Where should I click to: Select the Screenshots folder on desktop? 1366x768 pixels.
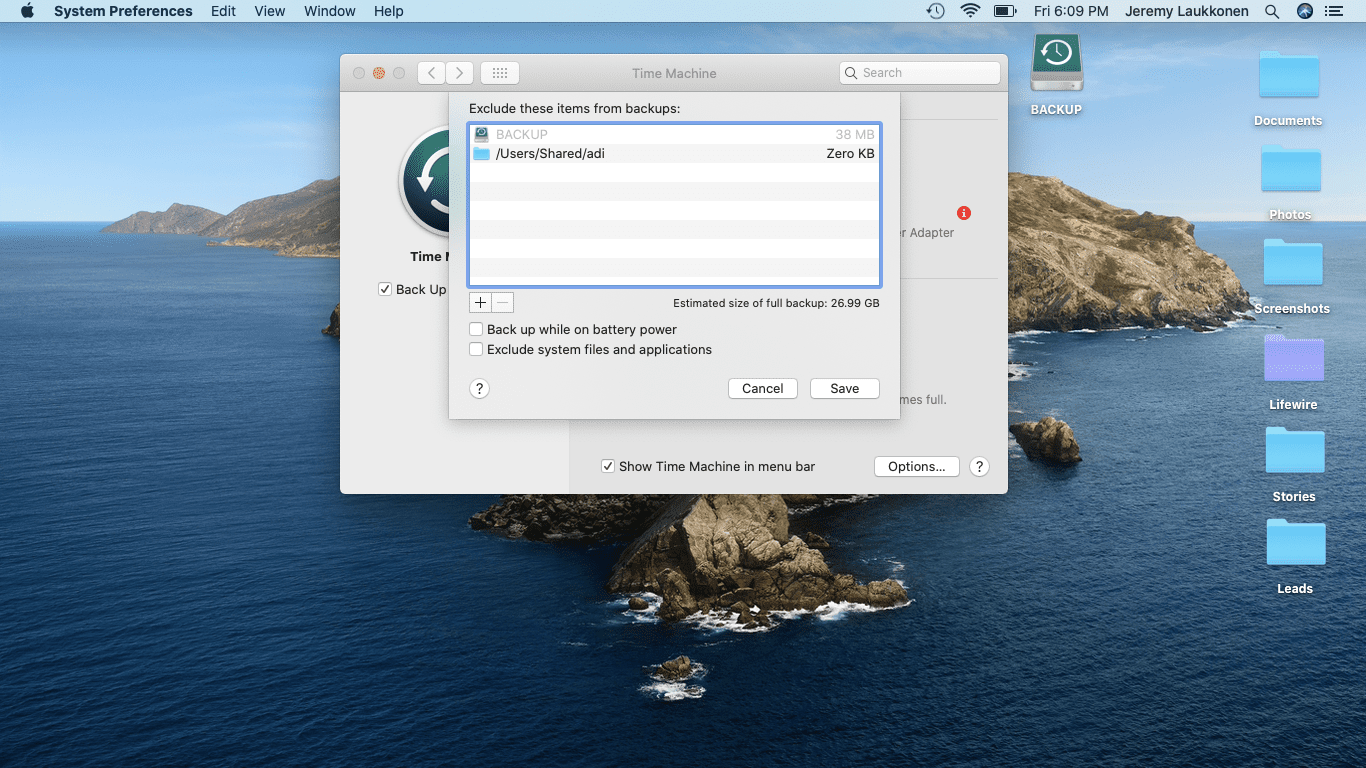pyautogui.click(x=1293, y=263)
